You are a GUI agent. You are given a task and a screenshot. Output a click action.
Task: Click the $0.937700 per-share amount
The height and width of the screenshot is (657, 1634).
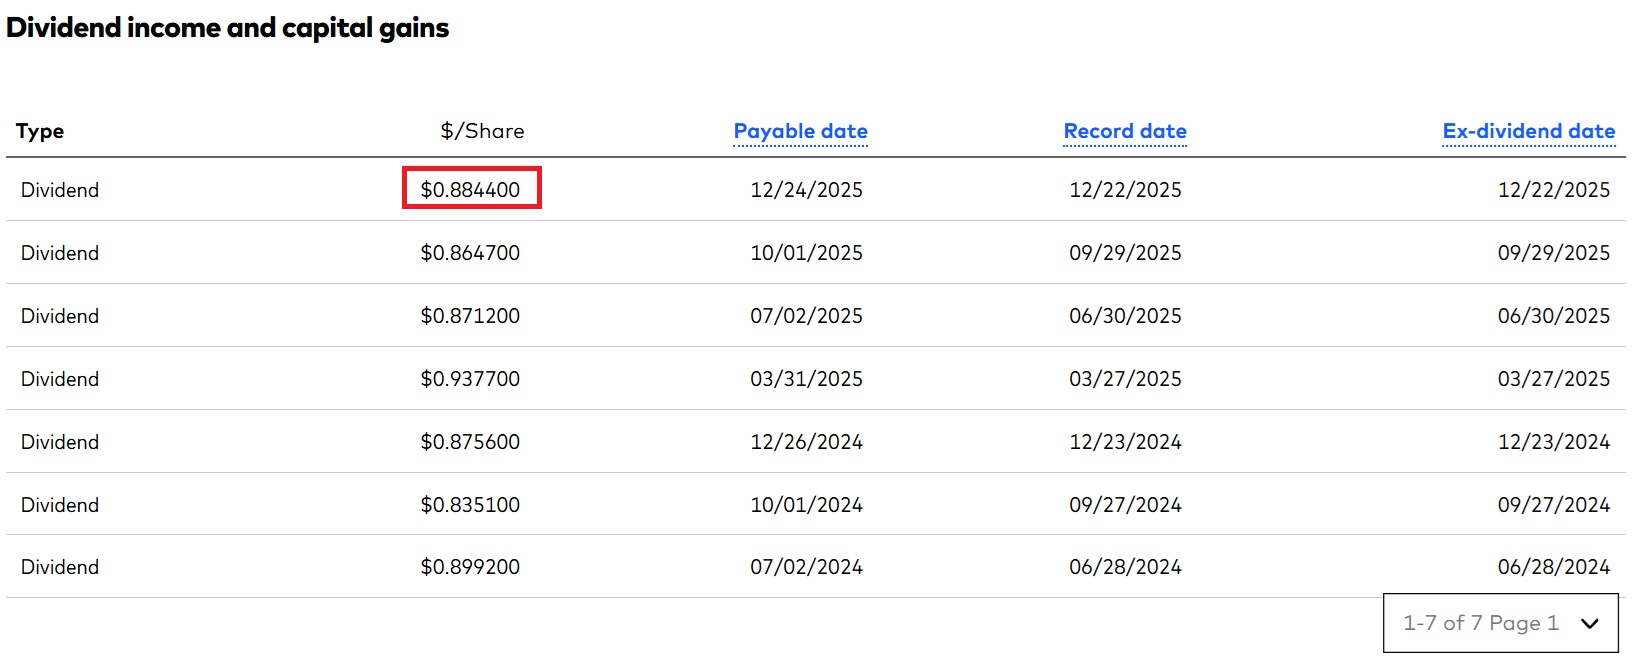pyautogui.click(x=470, y=379)
